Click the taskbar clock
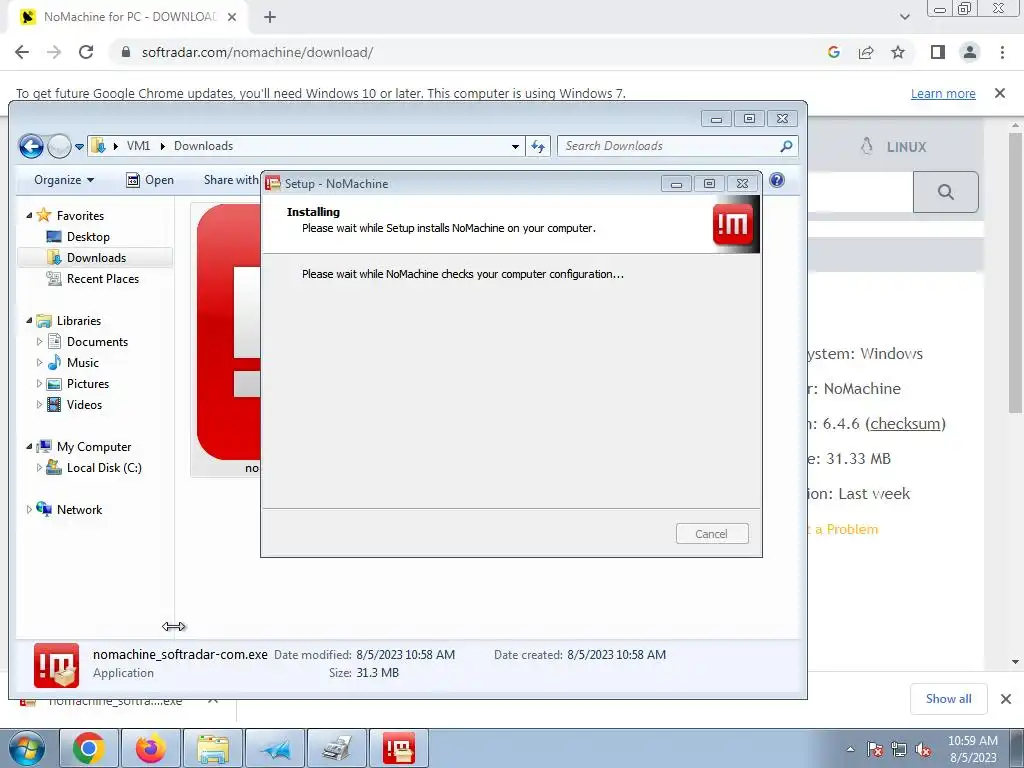The image size is (1024, 768). 972,749
